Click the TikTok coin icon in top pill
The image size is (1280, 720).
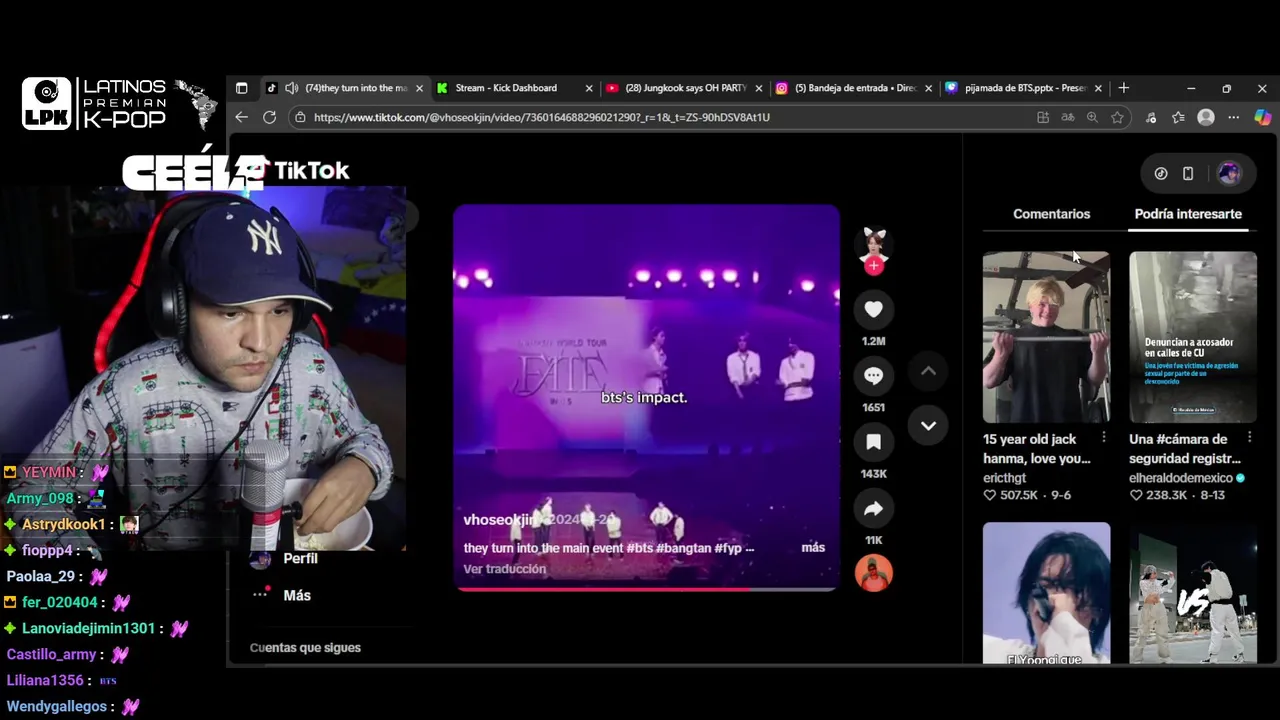point(1161,173)
